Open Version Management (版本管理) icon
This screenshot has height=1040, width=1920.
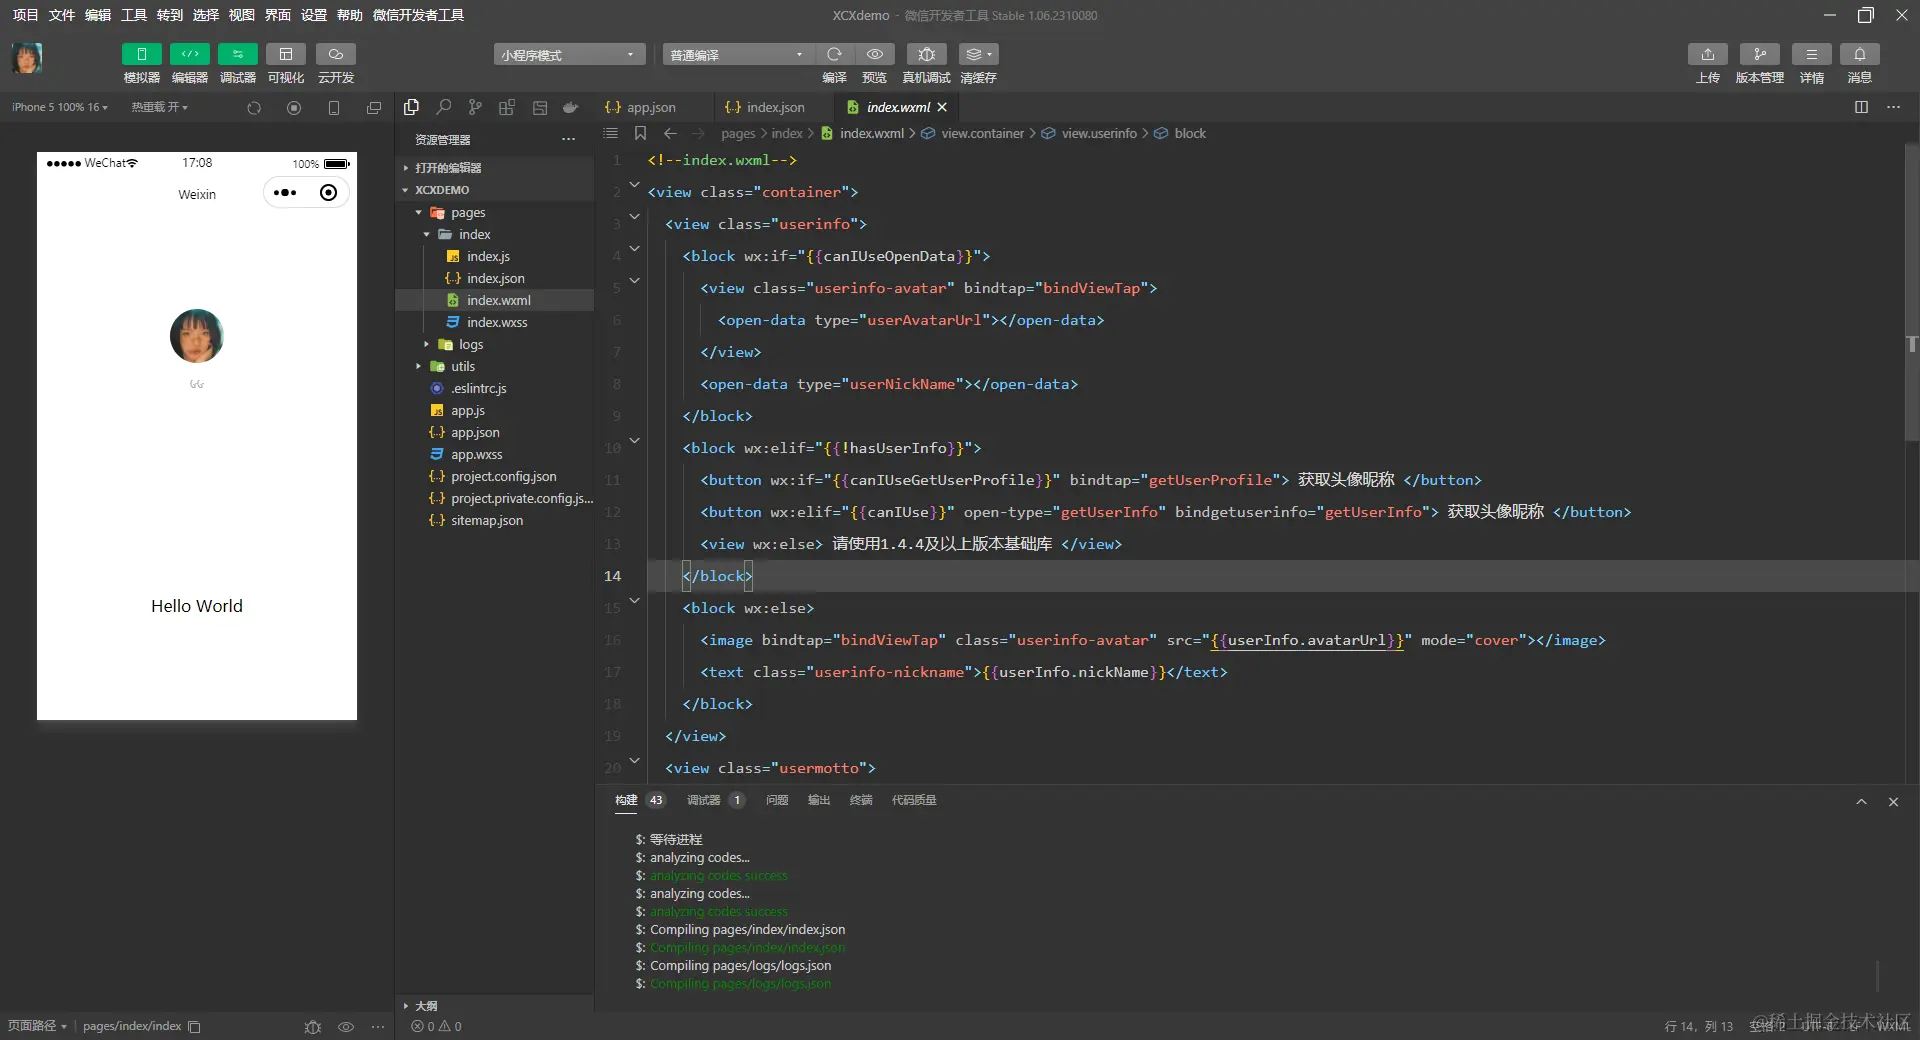click(1759, 54)
